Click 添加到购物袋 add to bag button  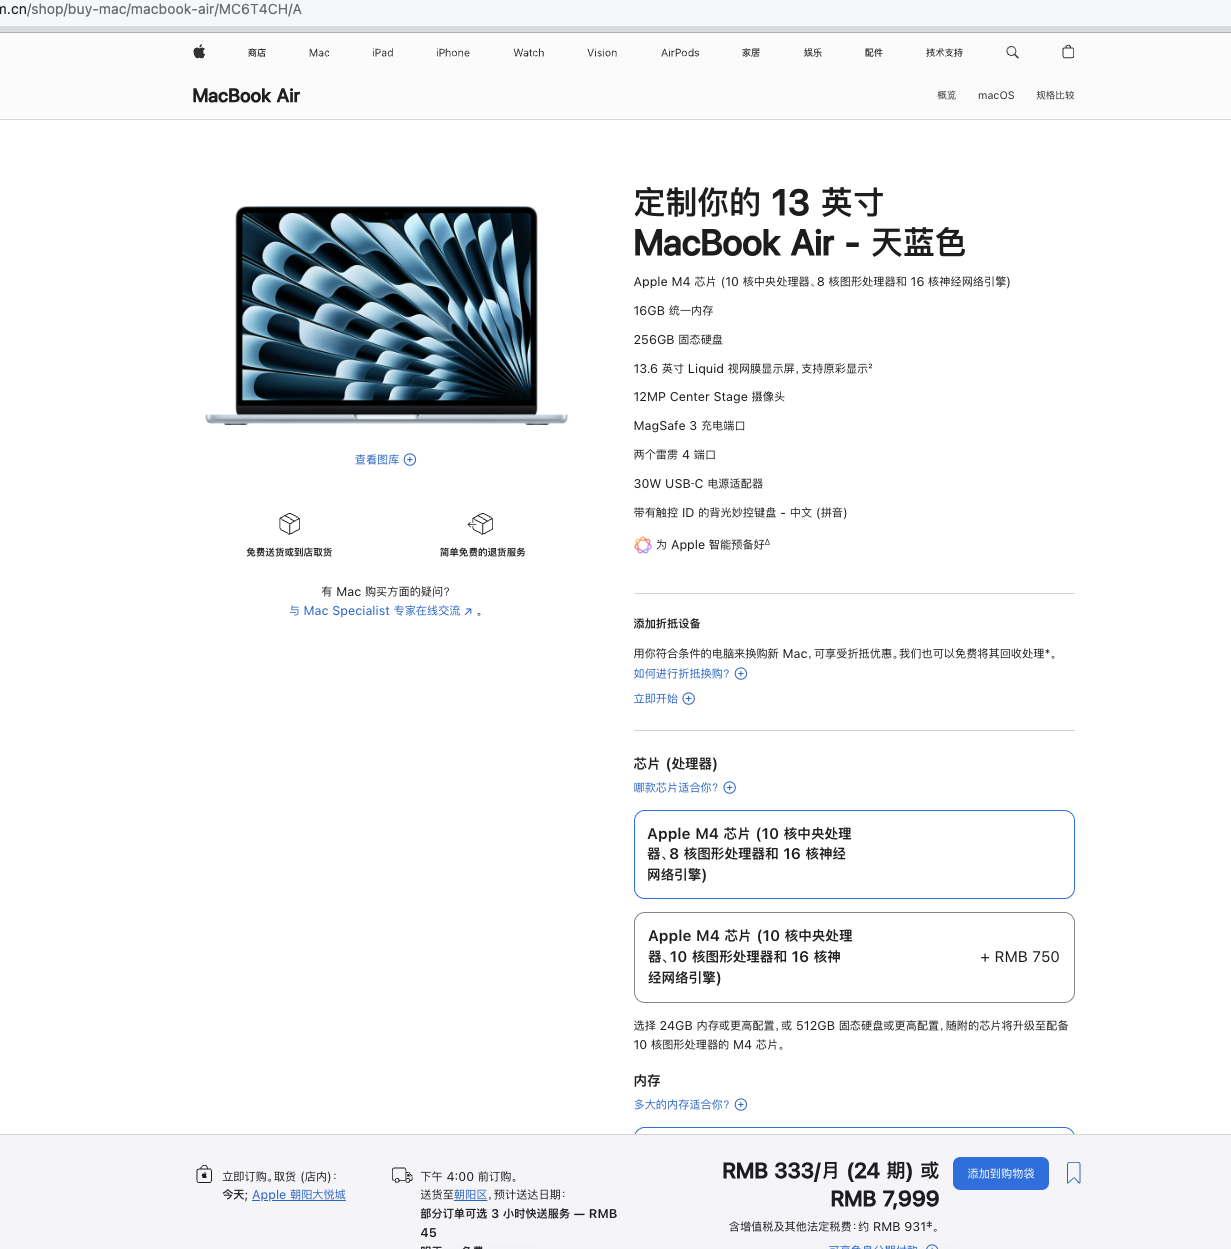pyautogui.click(x=1001, y=1174)
